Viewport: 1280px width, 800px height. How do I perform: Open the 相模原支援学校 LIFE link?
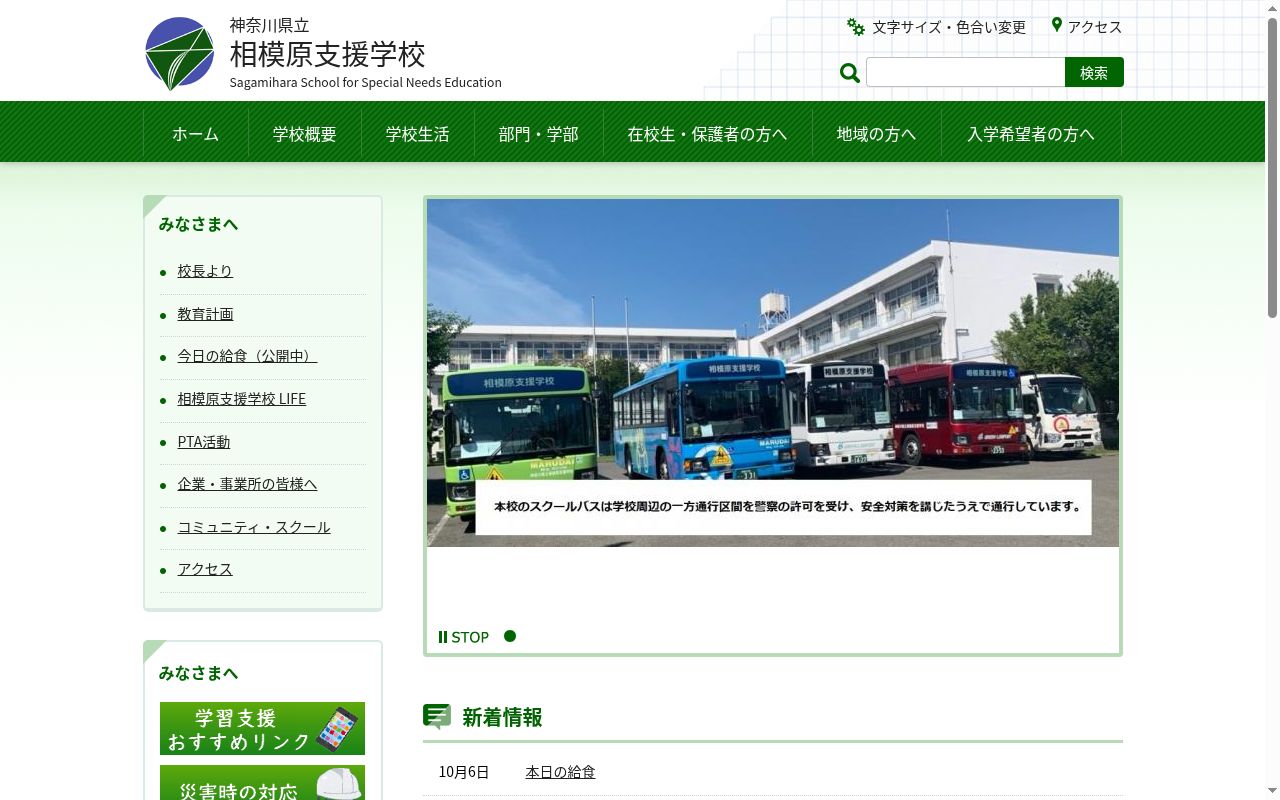(x=242, y=399)
